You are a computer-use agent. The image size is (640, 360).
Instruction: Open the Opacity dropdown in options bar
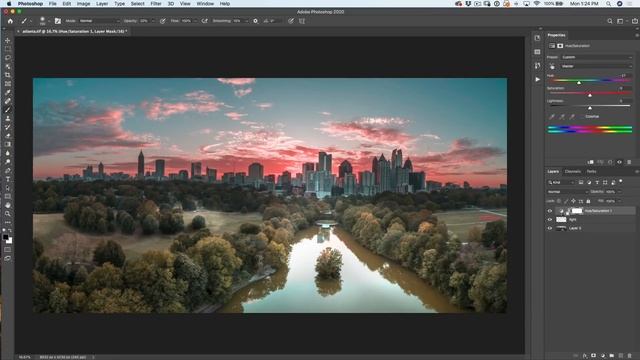pyautogui.click(x=153, y=21)
